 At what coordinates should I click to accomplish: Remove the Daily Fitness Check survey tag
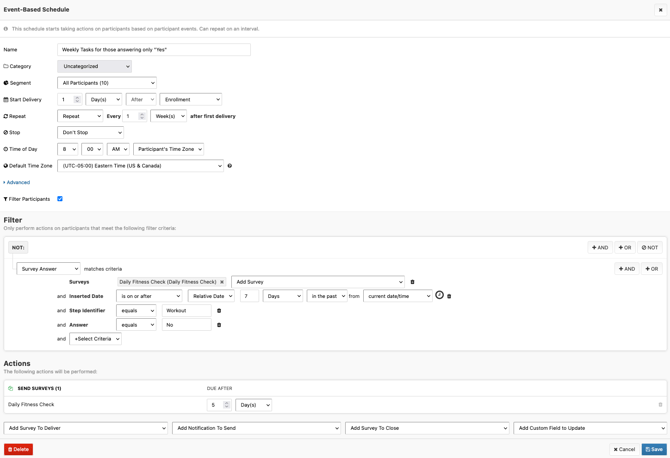(x=222, y=282)
